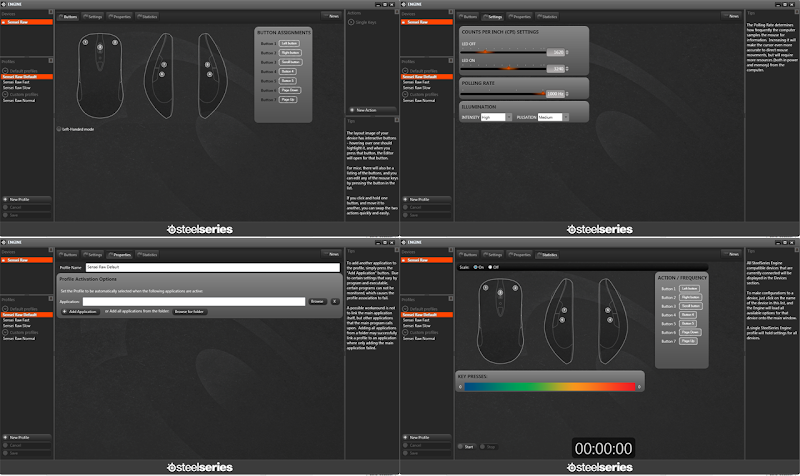The image size is (800, 476).
Task: Enable Left-Handed mode checkbox
Action: tap(59, 129)
